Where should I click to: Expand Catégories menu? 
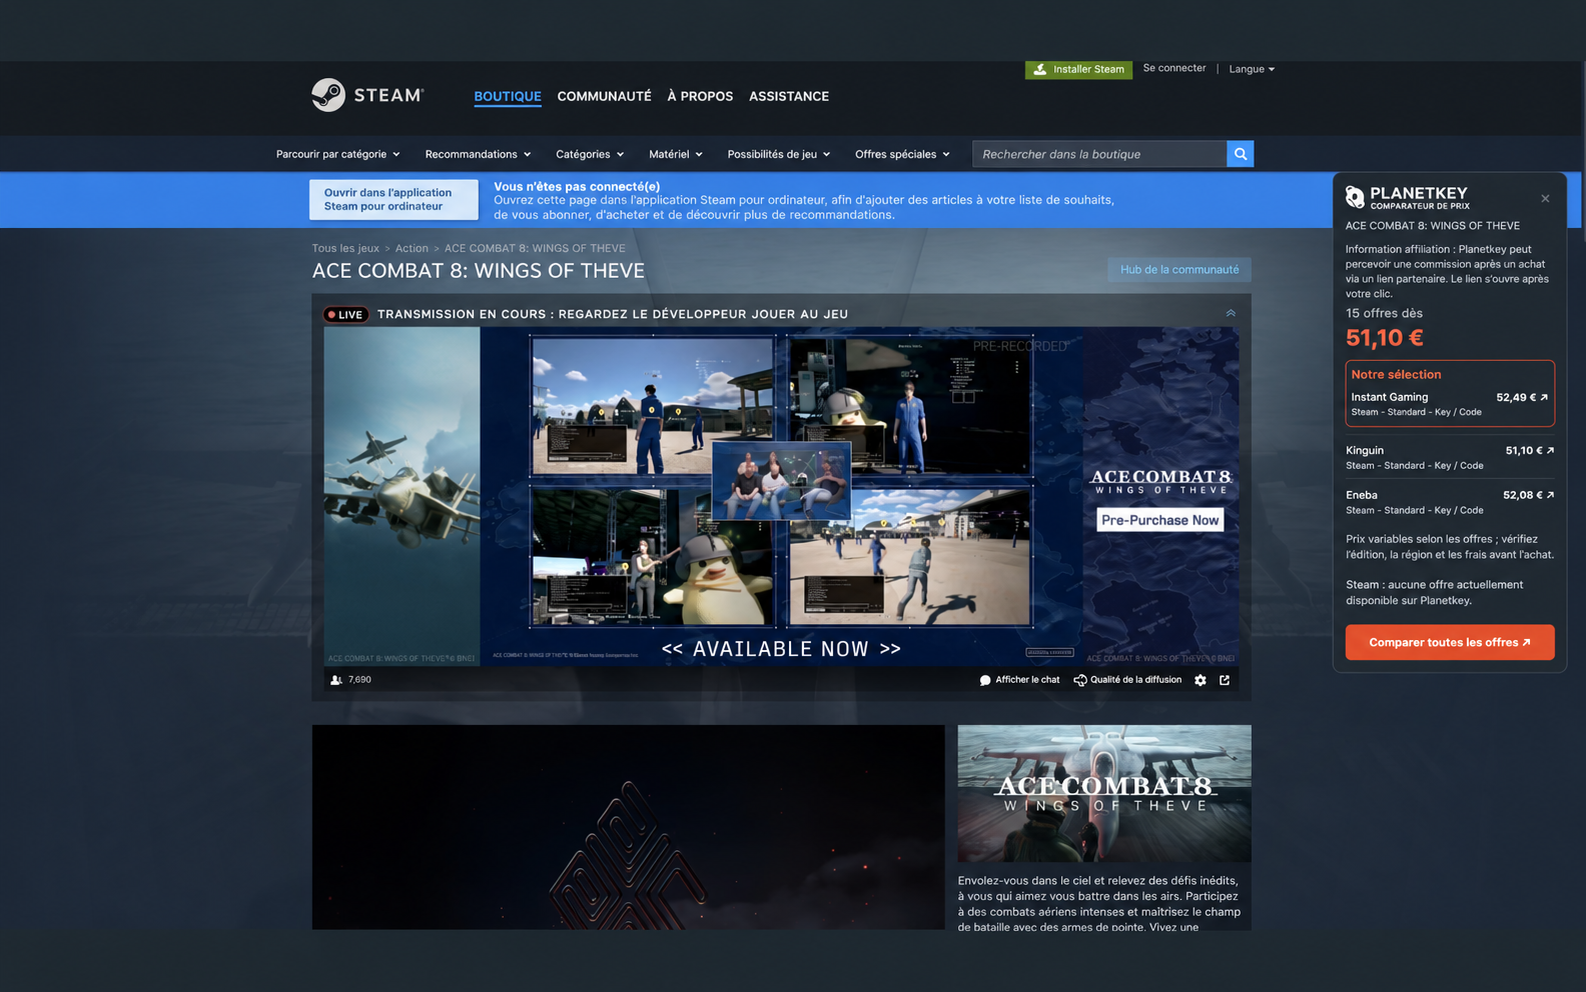[590, 154]
